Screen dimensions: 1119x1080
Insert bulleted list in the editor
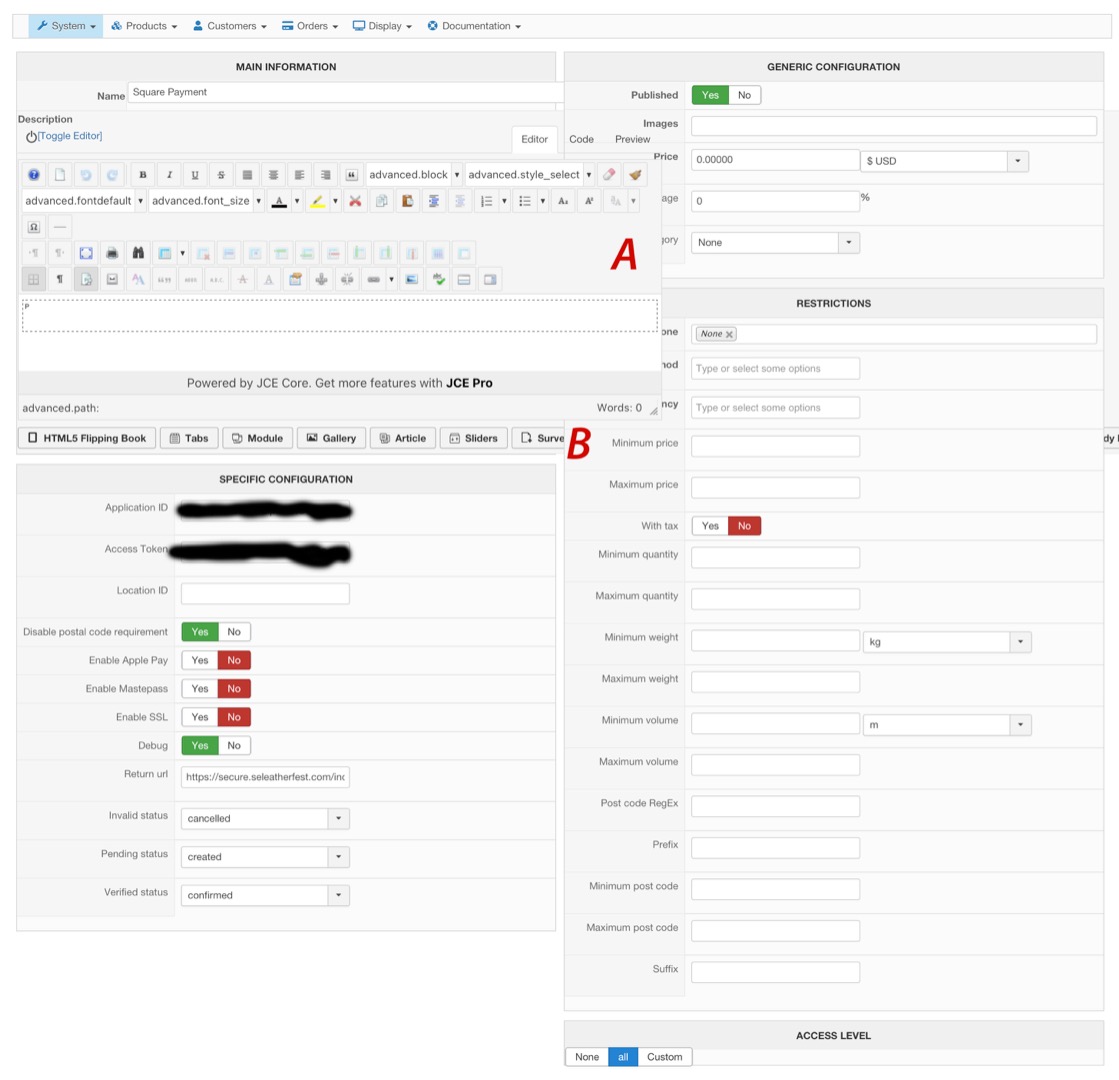click(525, 201)
